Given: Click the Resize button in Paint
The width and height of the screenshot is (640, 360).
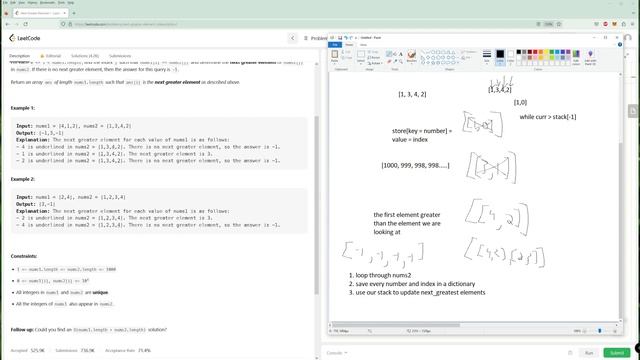Looking at the screenshot, I should tap(374, 58).
